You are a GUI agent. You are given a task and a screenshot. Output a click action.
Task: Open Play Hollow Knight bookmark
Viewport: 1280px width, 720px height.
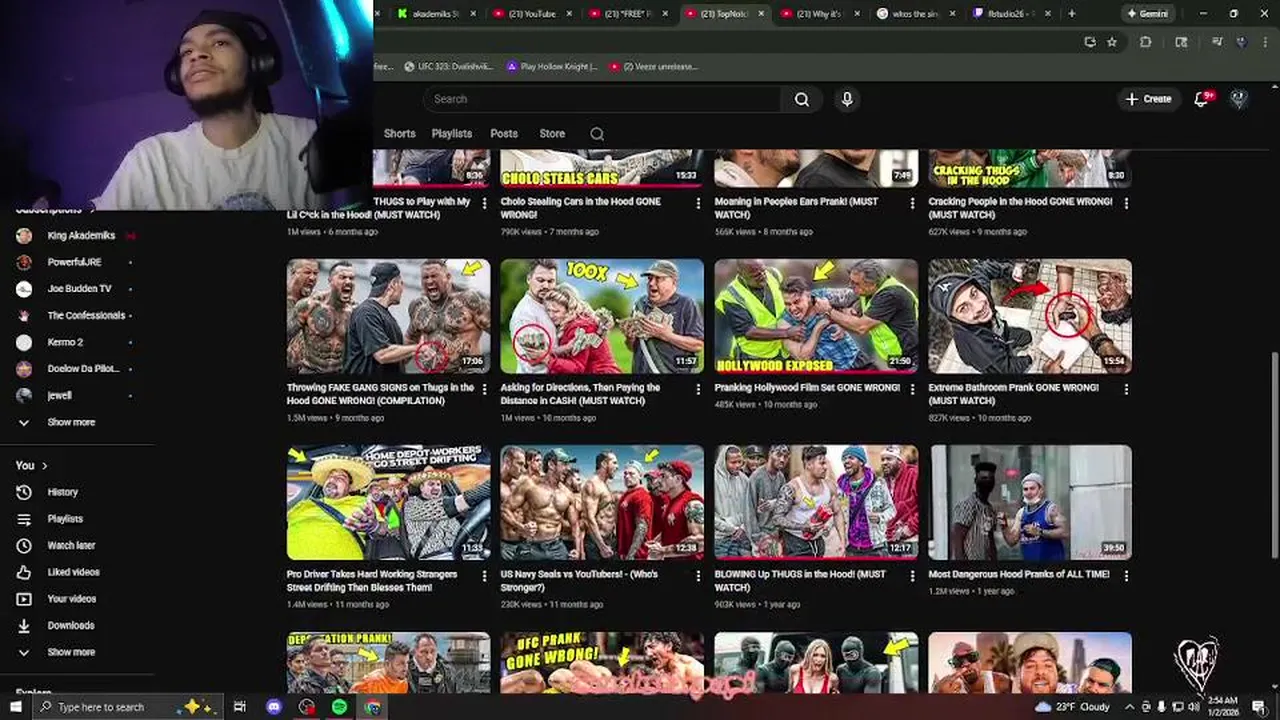552,67
